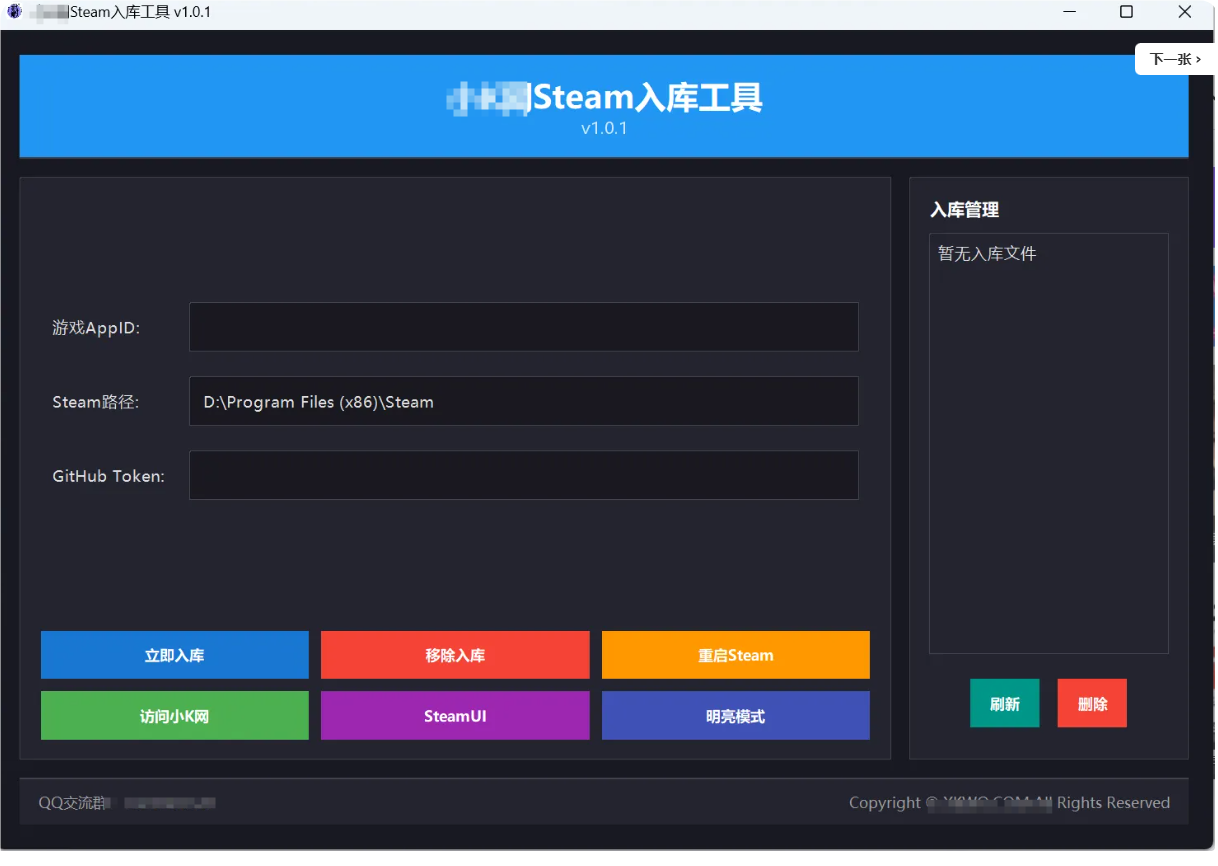Image resolution: width=1218 pixels, height=866 pixels.
Task: Focus the Steam路径 path field
Action: coord(523,401)
